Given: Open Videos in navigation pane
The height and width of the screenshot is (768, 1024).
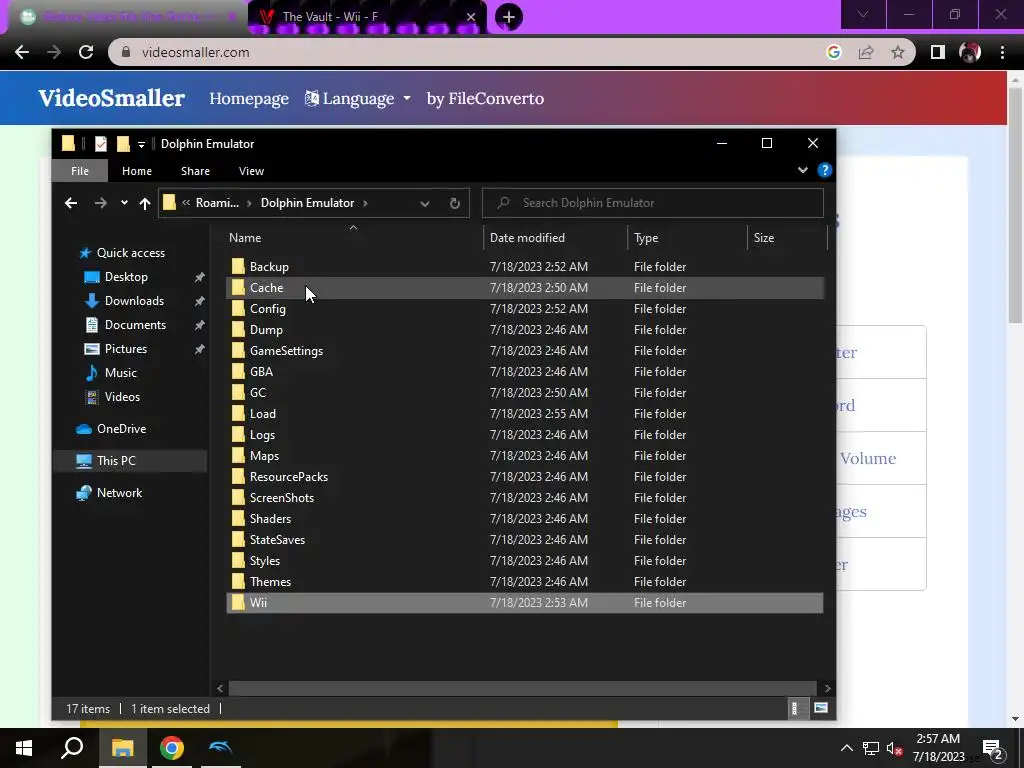Looking at the screenshot, I should click(122, 396).
